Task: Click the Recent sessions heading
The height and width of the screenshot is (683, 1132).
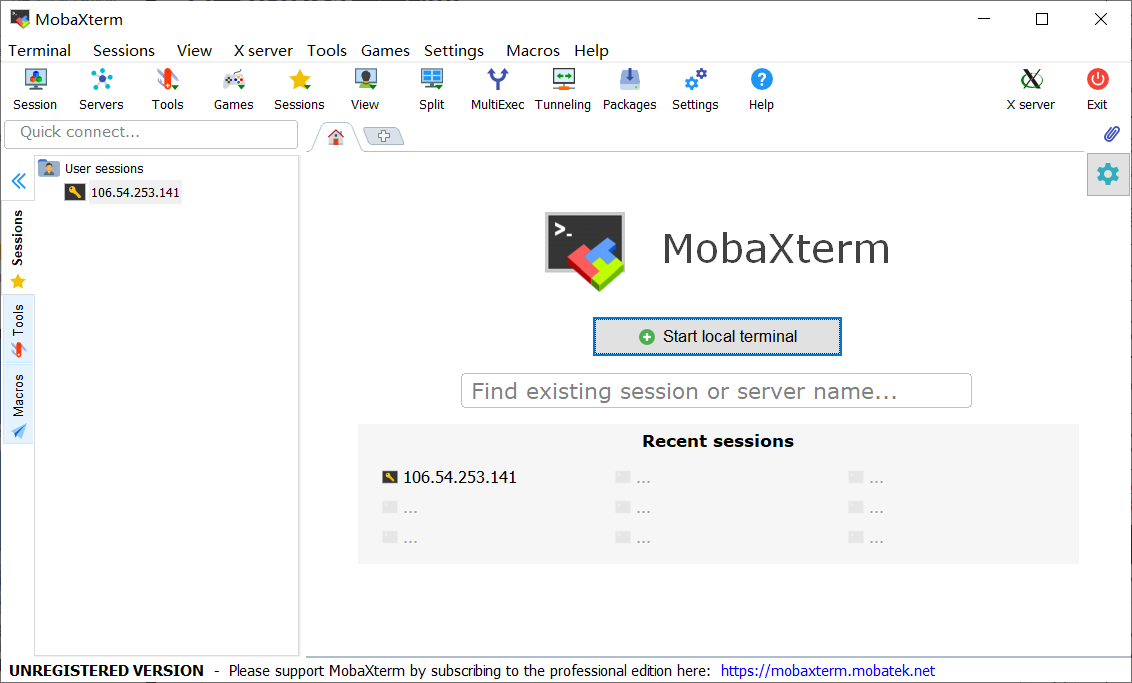Action: point(718,441)
